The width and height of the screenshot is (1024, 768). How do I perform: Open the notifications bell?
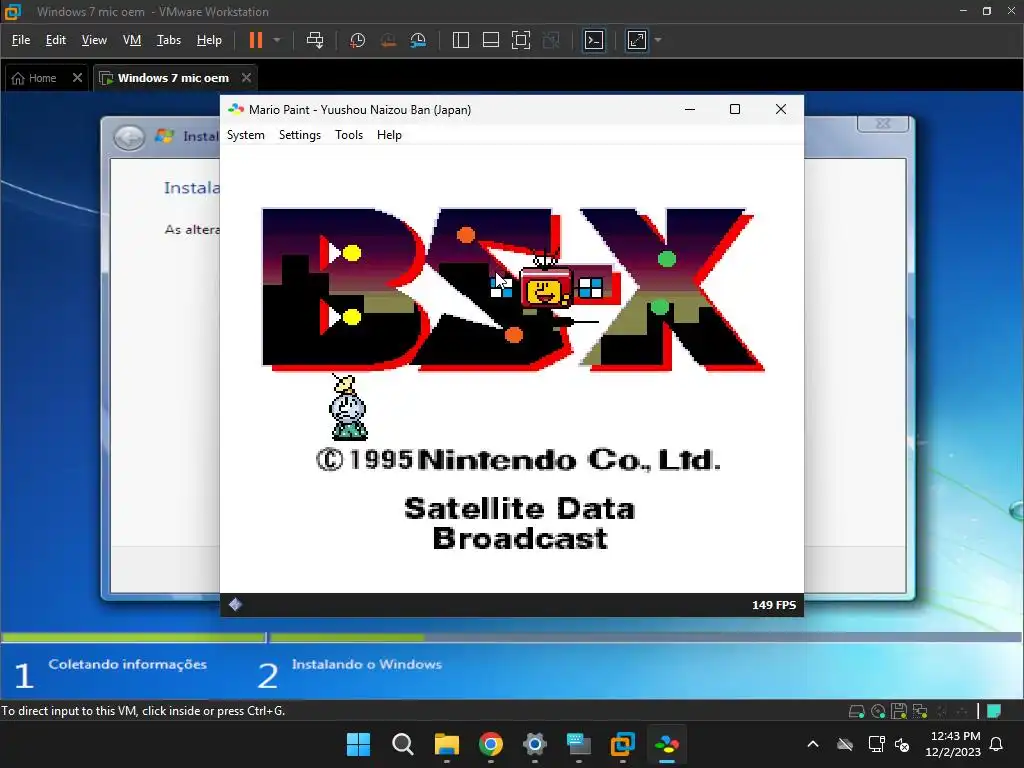(997, 744)
